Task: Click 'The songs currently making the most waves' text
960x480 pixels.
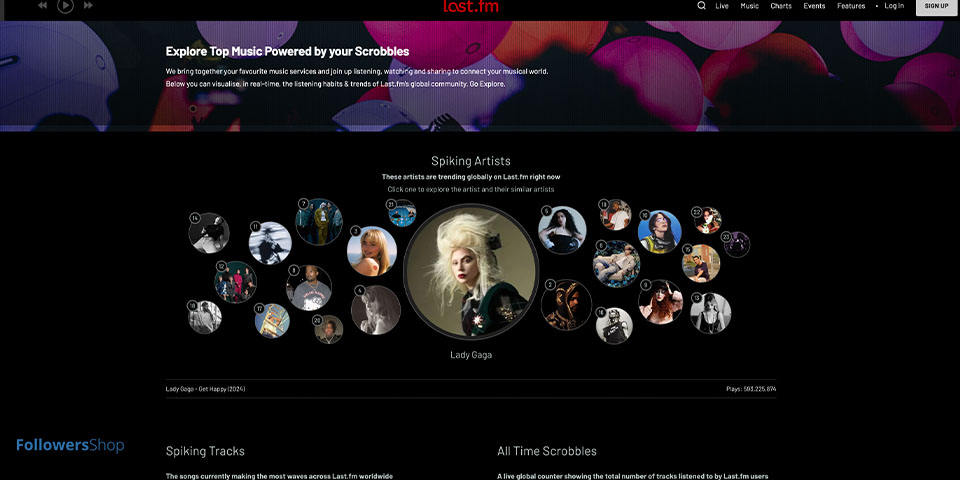Action: [x=279, y=476]
